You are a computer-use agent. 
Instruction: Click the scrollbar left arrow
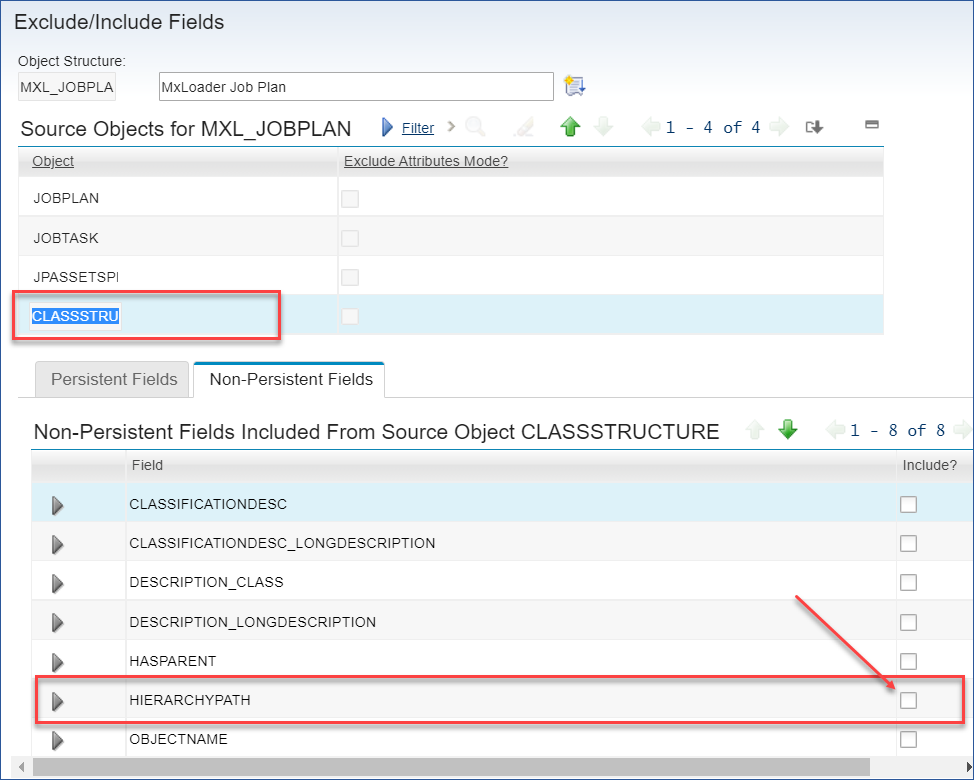coord(22,766)
